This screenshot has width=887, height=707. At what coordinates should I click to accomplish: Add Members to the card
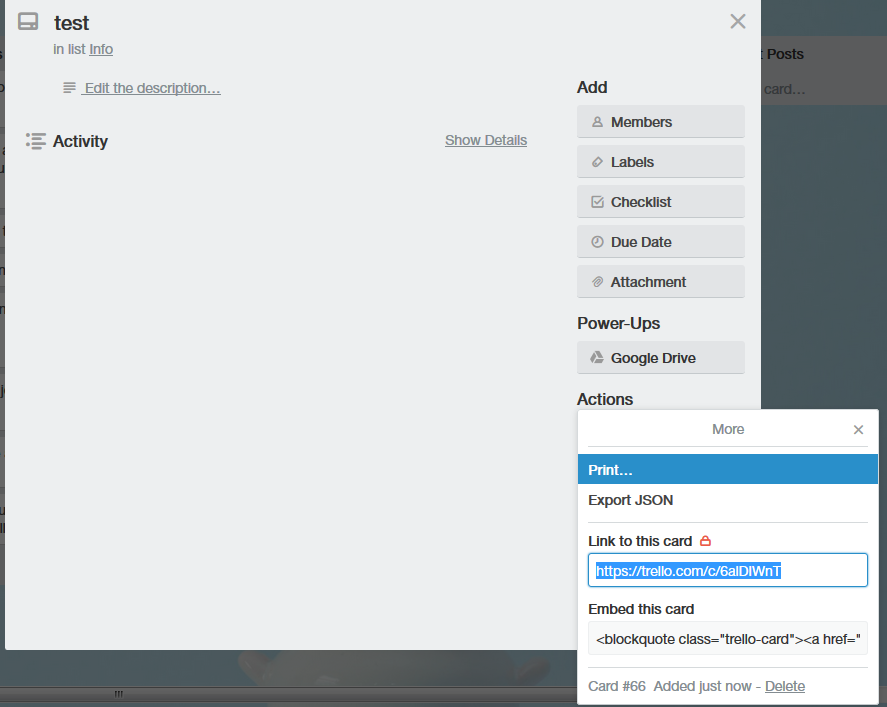pyautogui.click(x=661, y=122)
